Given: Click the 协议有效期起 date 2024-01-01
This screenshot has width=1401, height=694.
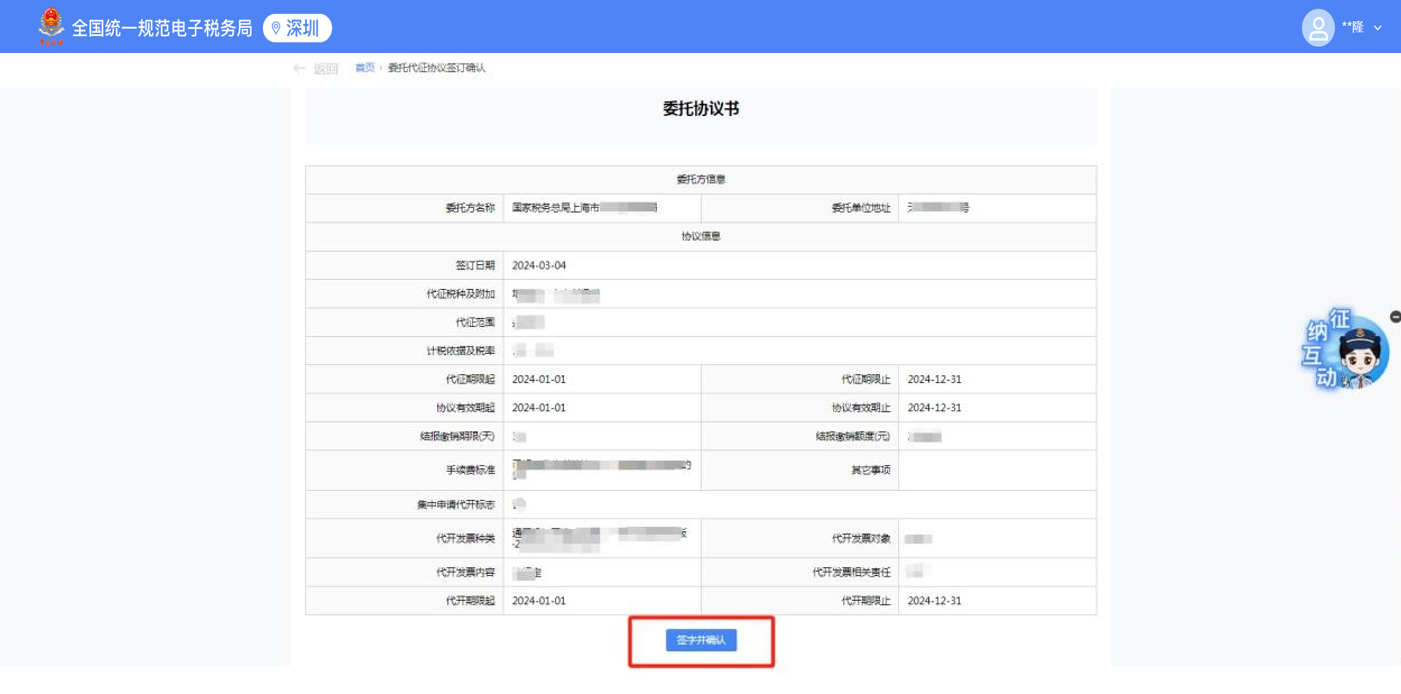Looking at the screenshot, I should point(539,408).
